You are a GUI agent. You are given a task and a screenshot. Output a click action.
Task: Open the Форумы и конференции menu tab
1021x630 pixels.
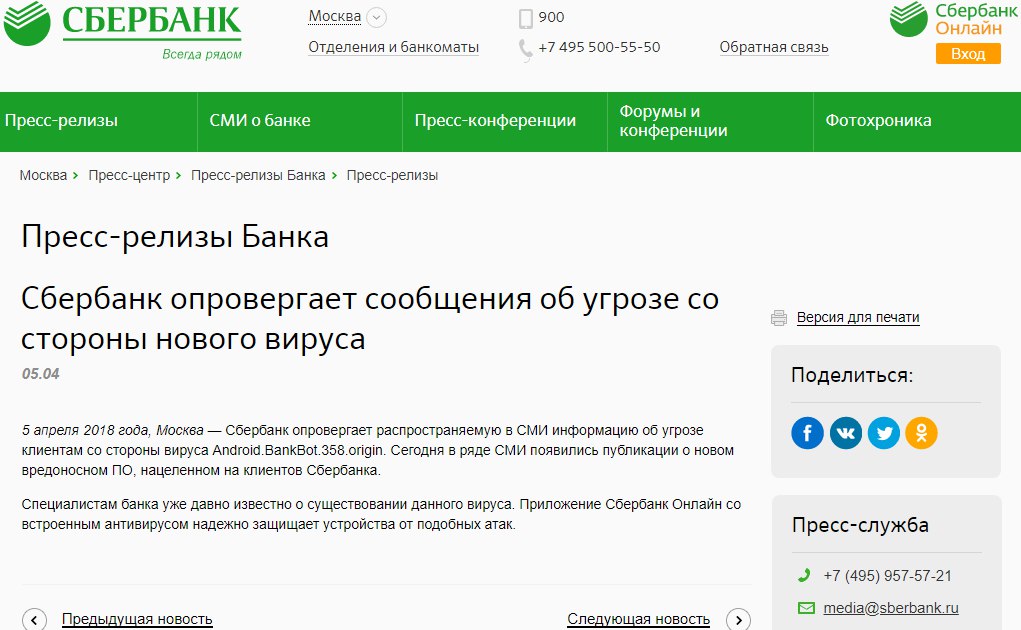(710, 121)
